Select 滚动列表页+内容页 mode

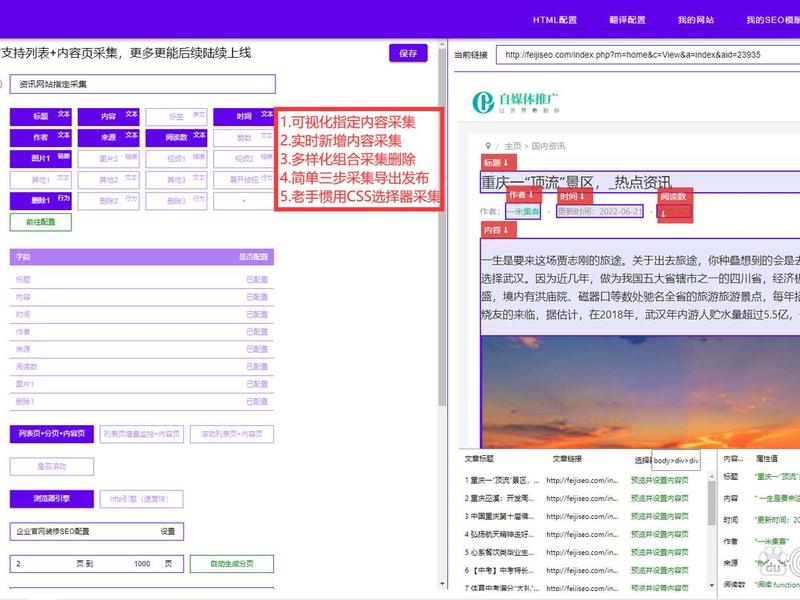(232, 434)
